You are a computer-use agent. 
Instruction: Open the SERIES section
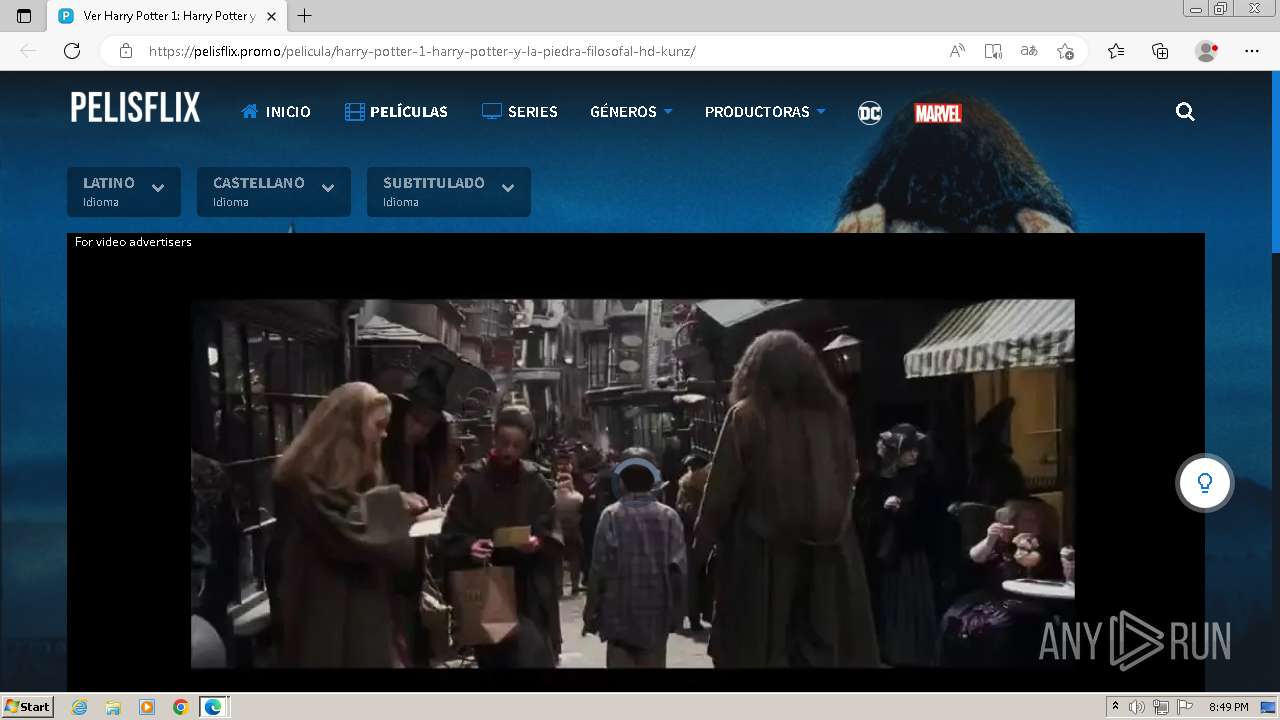pyautogui.click(x=520, y=112)
